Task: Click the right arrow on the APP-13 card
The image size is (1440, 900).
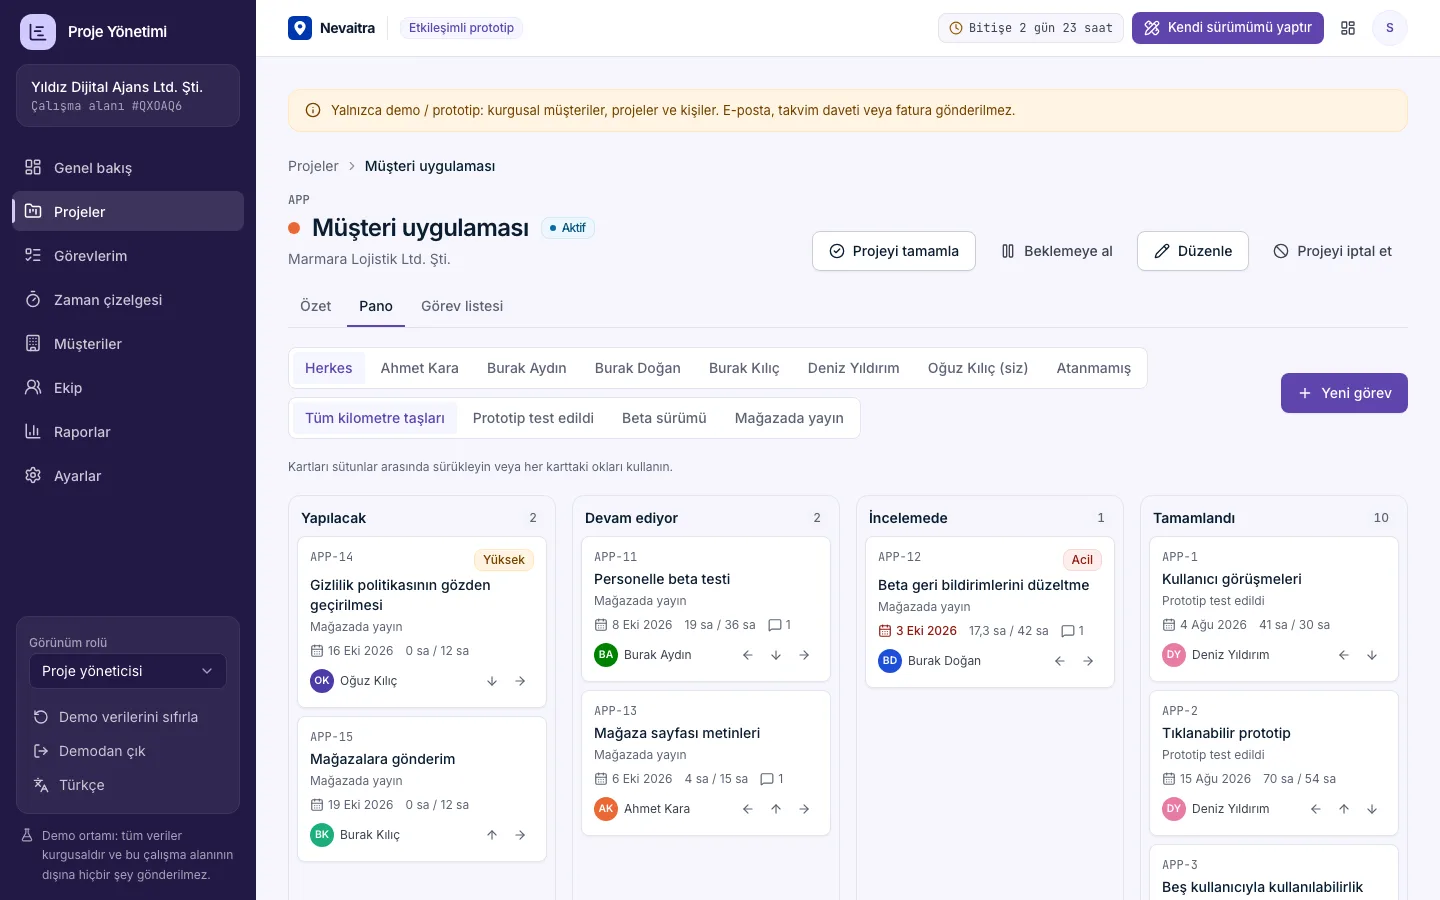Action: tap(804, 809)
